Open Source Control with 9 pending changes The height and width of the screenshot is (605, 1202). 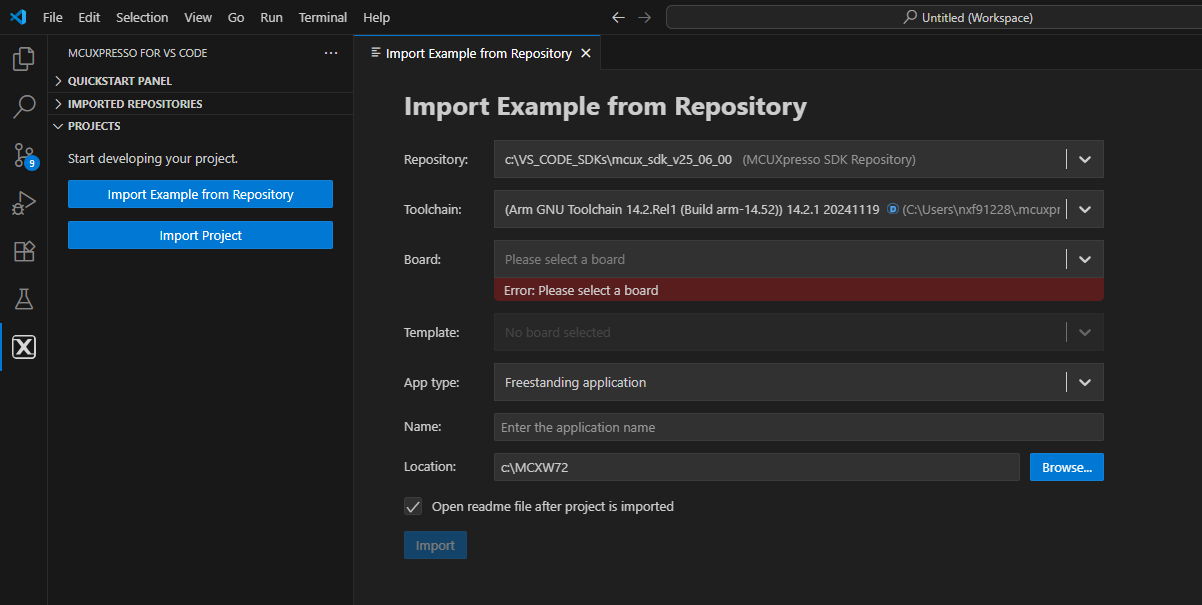(x=22, y=155)
